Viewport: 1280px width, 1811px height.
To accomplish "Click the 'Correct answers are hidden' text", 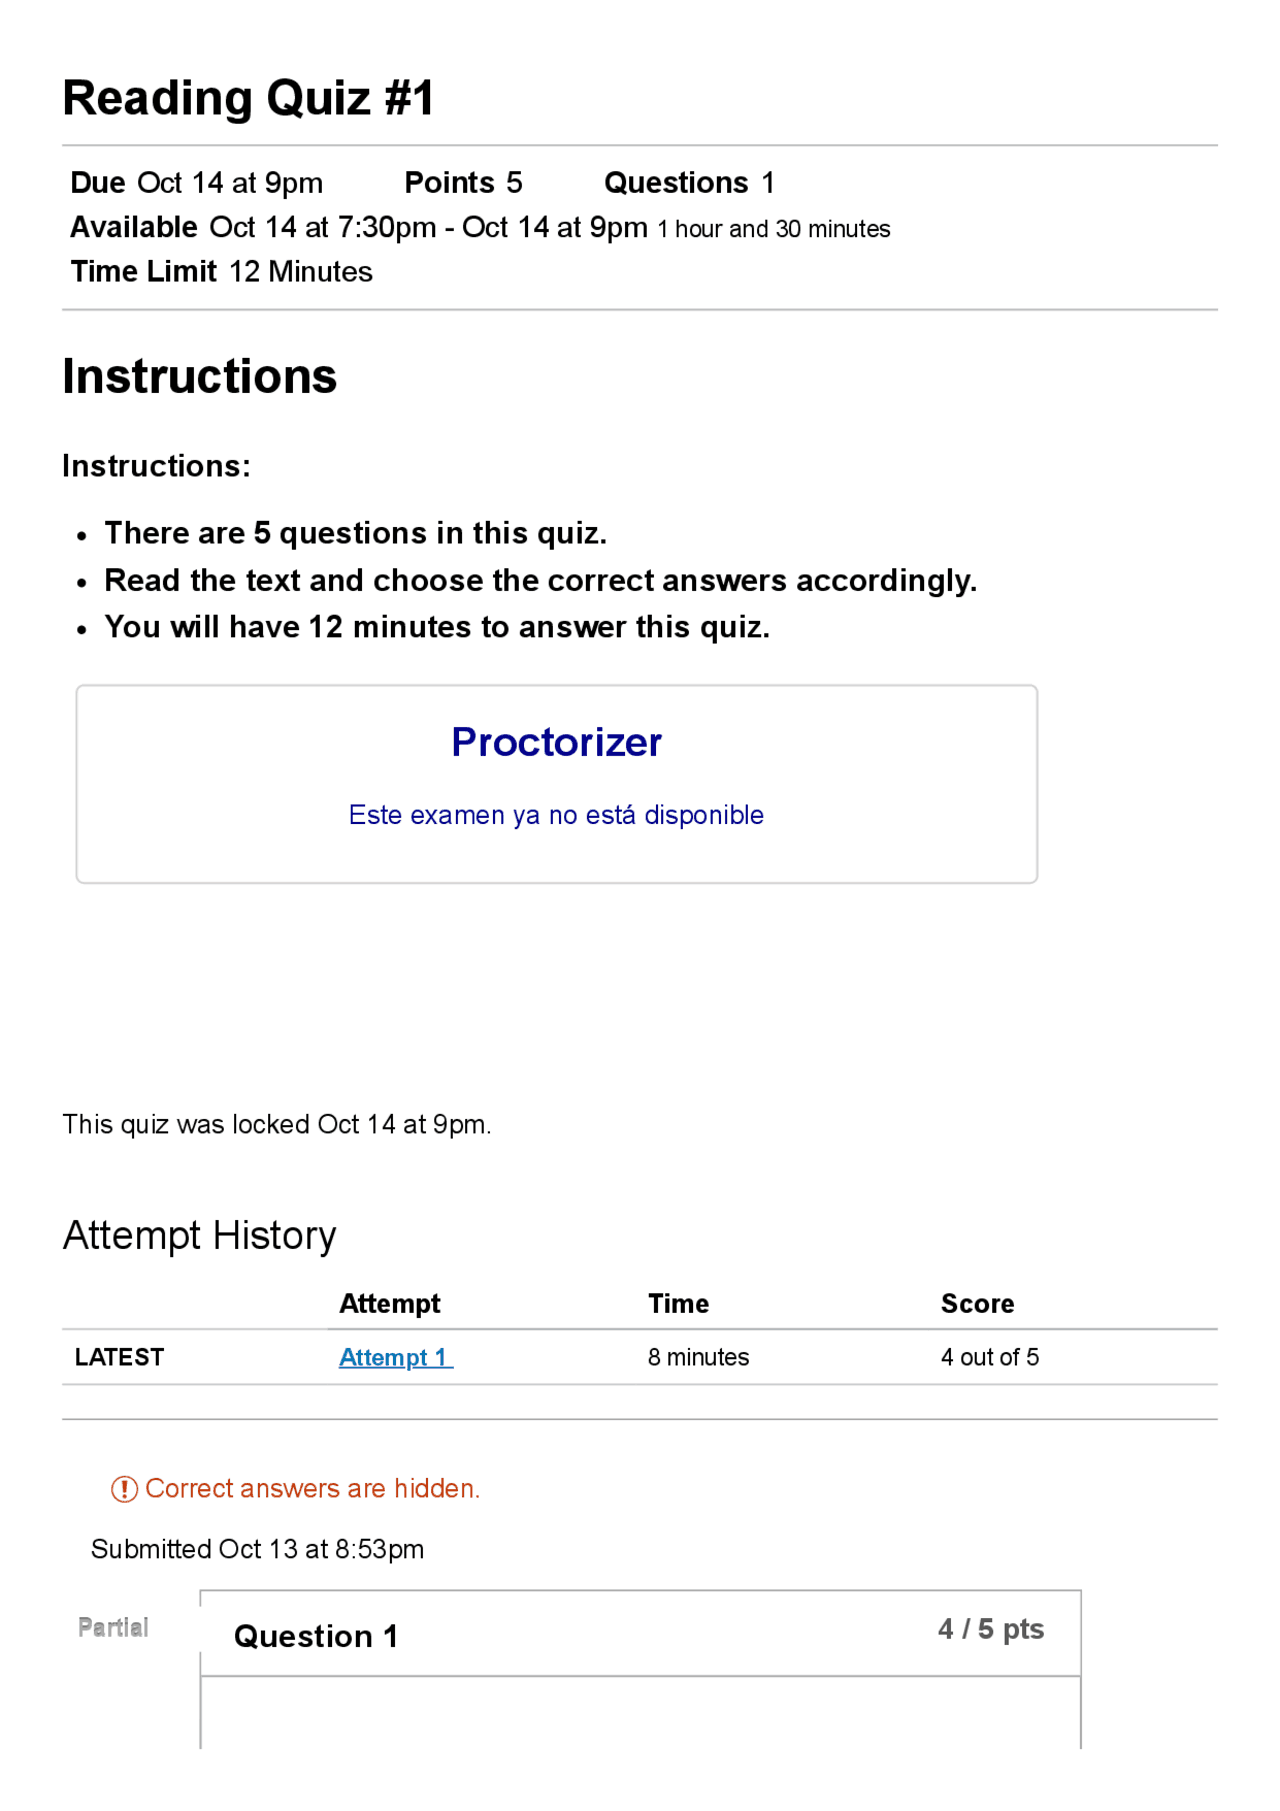I will (x=312, y=1489).
